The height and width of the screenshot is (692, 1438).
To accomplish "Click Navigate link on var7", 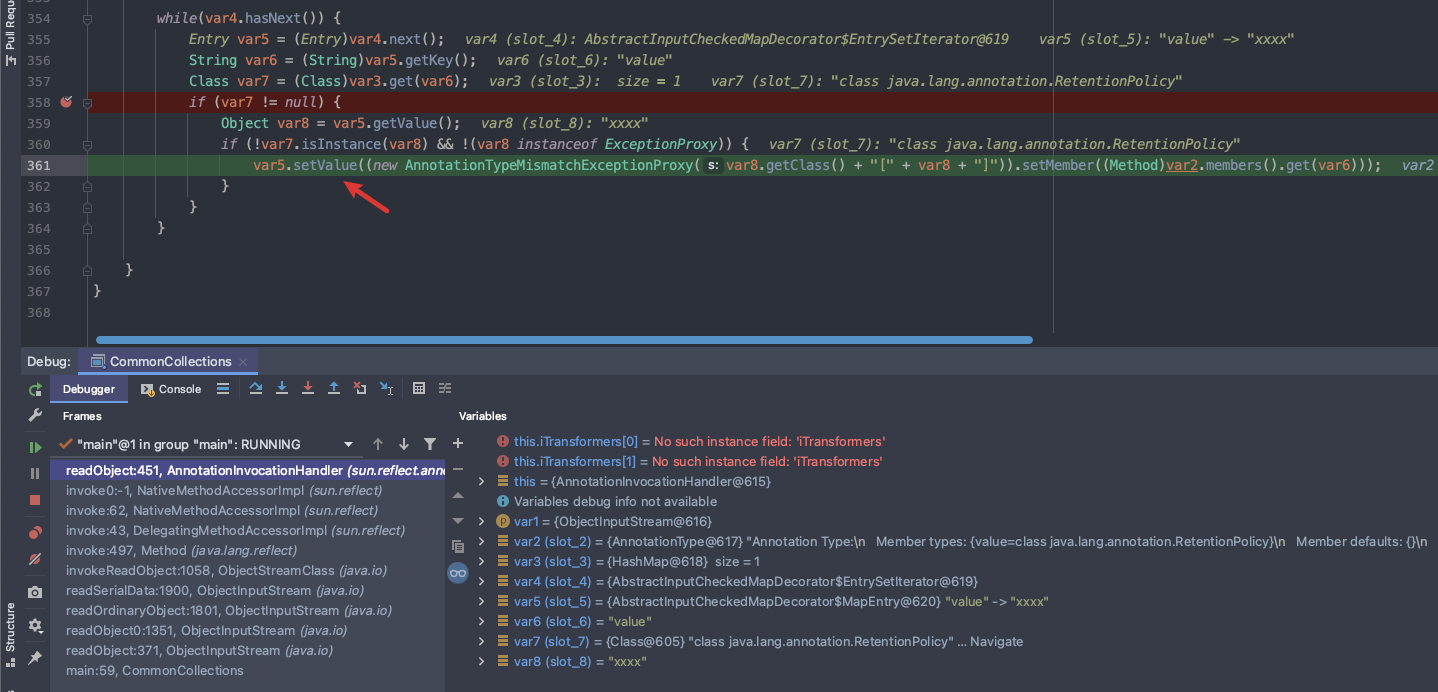I will [x=996, y=641].
